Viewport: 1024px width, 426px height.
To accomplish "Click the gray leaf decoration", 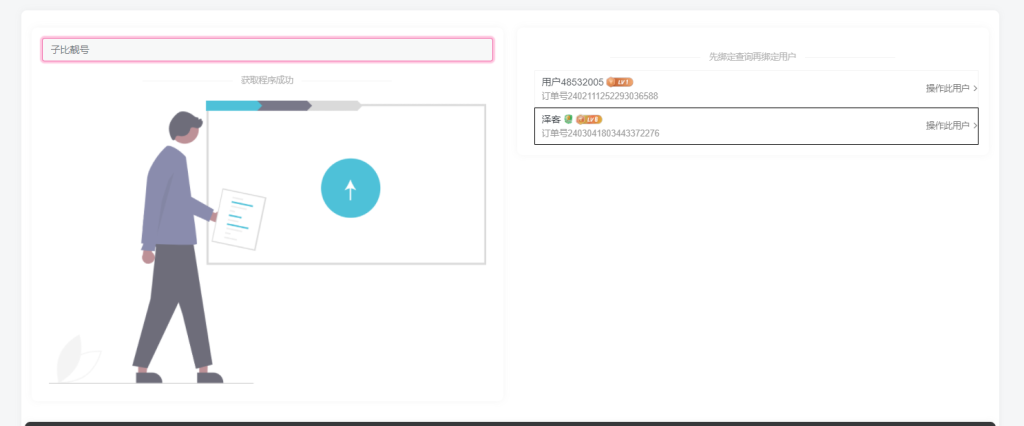I will [x=75, y=360].
